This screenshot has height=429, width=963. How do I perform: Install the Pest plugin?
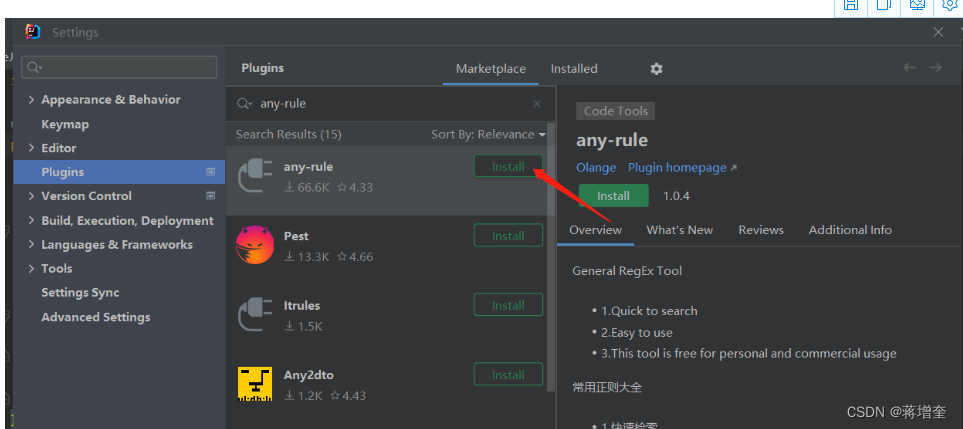click(x=508, y=236)
